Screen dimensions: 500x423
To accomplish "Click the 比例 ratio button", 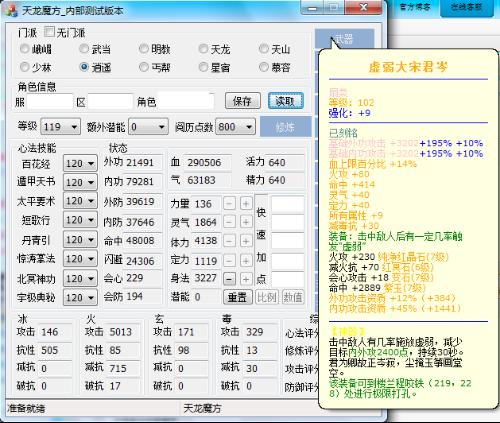I will [266, 297].
